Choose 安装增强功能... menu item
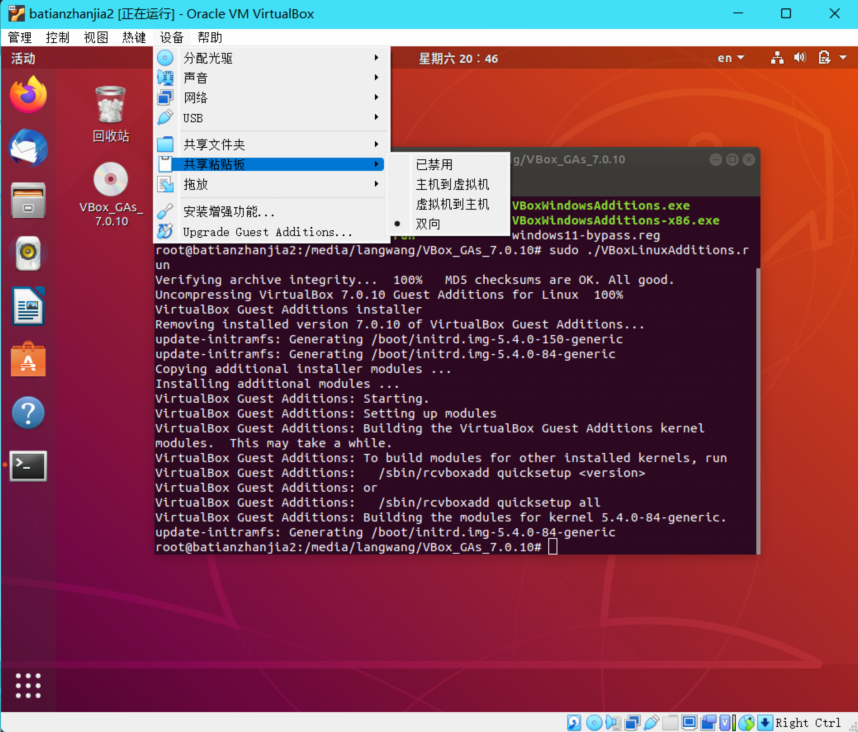858x732 pixels. (271, 212)
